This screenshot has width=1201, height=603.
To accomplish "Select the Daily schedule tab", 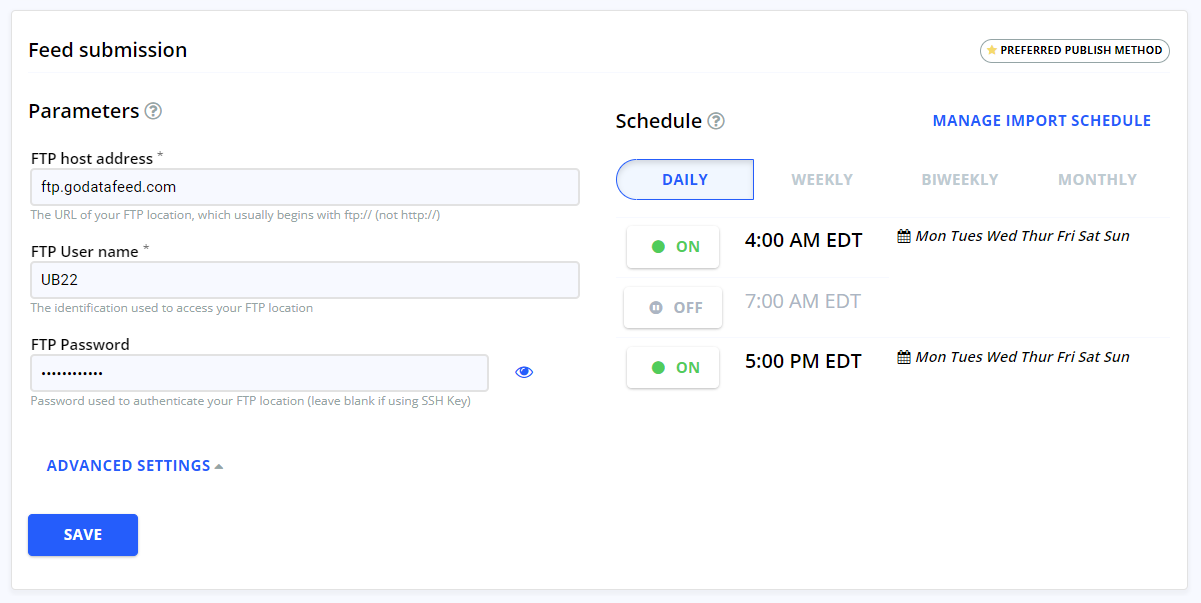I will point(685,180).
